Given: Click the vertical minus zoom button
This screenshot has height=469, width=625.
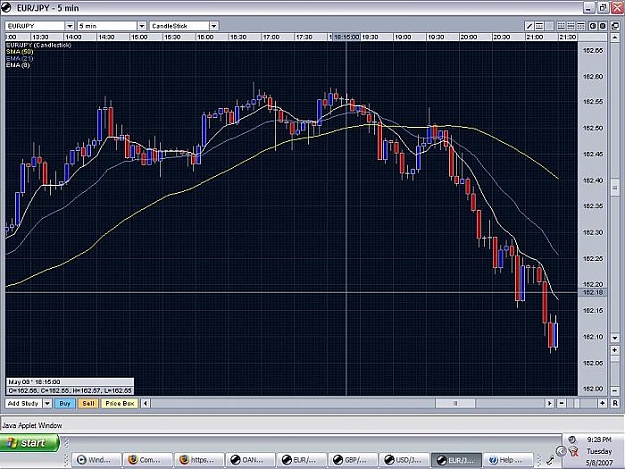Looking at the screenshot, I should point(615,391).
